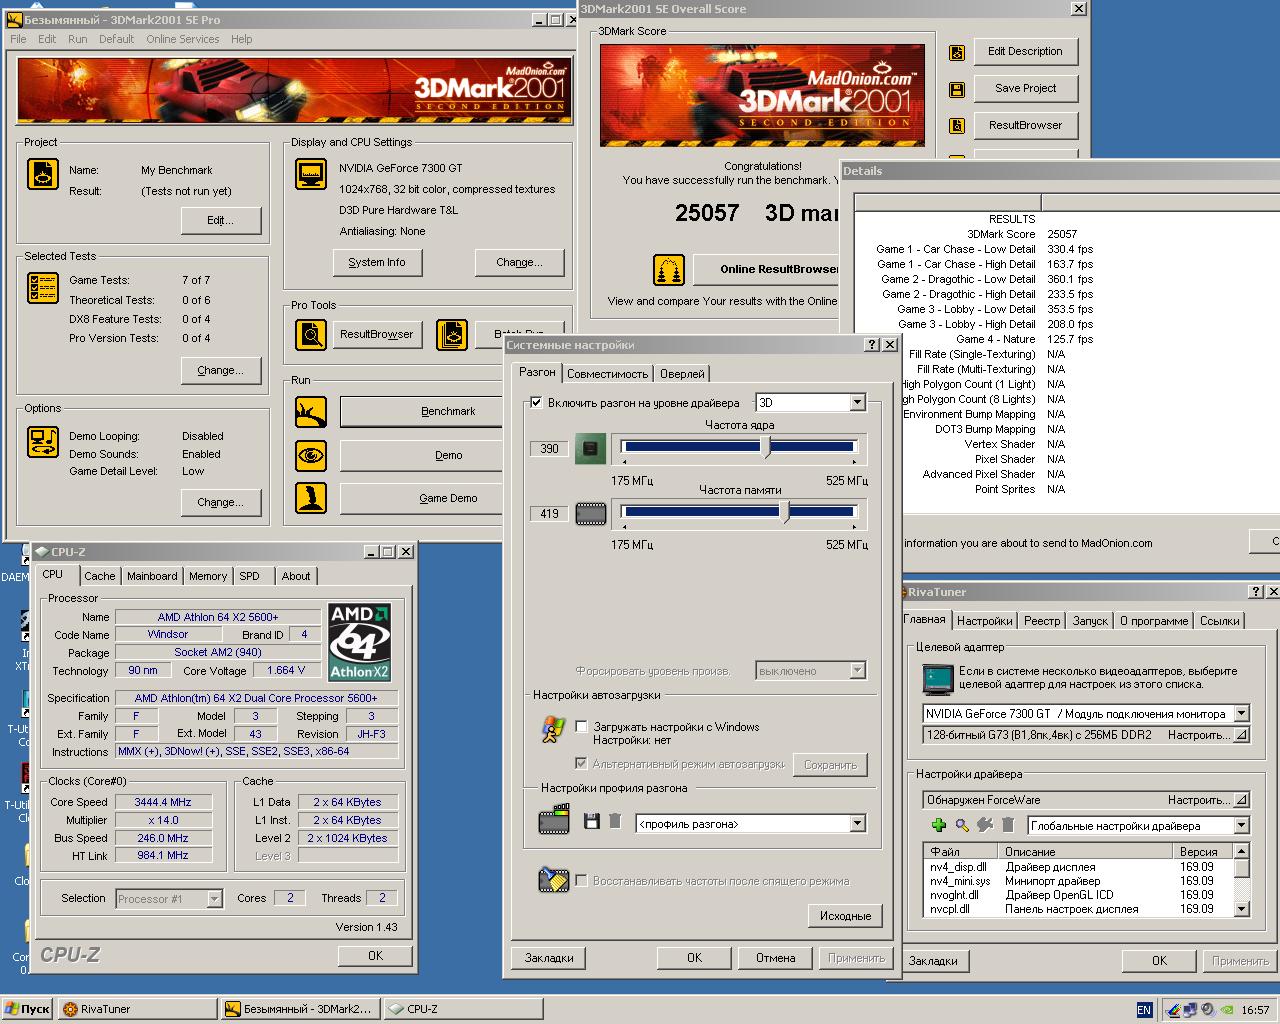1280x1024 pixels.
Task: Click the memory frequency slider thumb
Action: coord(785,512)
